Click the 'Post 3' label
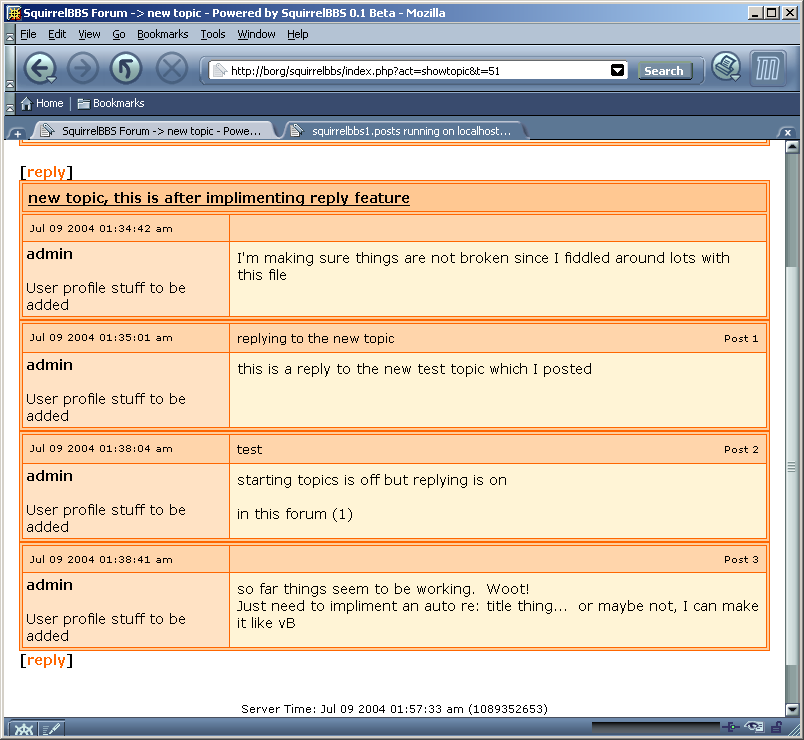 741,559
